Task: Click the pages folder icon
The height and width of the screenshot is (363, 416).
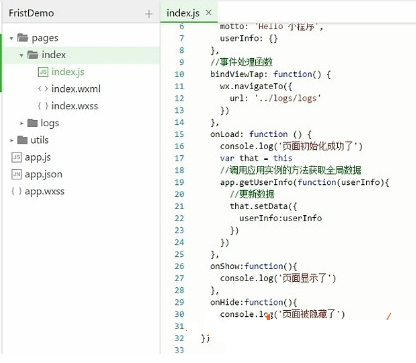Action: (x=22, y=38)
